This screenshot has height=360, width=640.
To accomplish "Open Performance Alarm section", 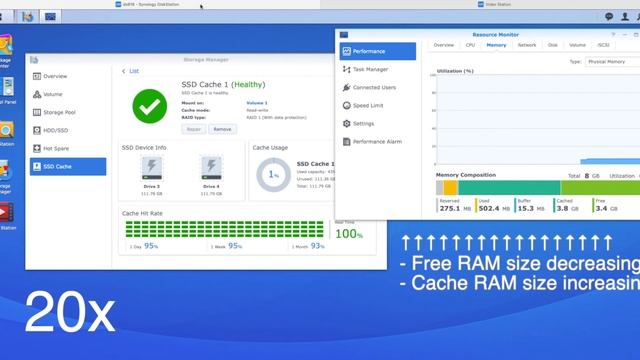I will 378,142.
